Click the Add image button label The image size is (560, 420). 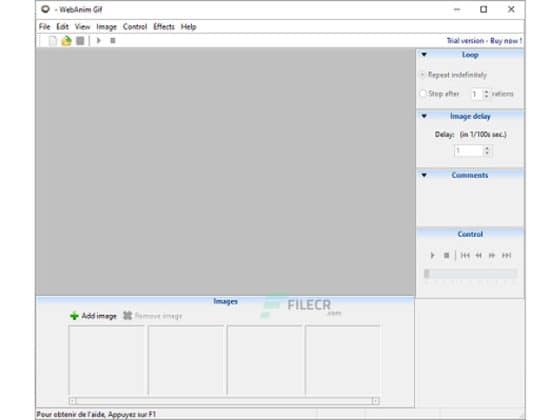[99, 316]
